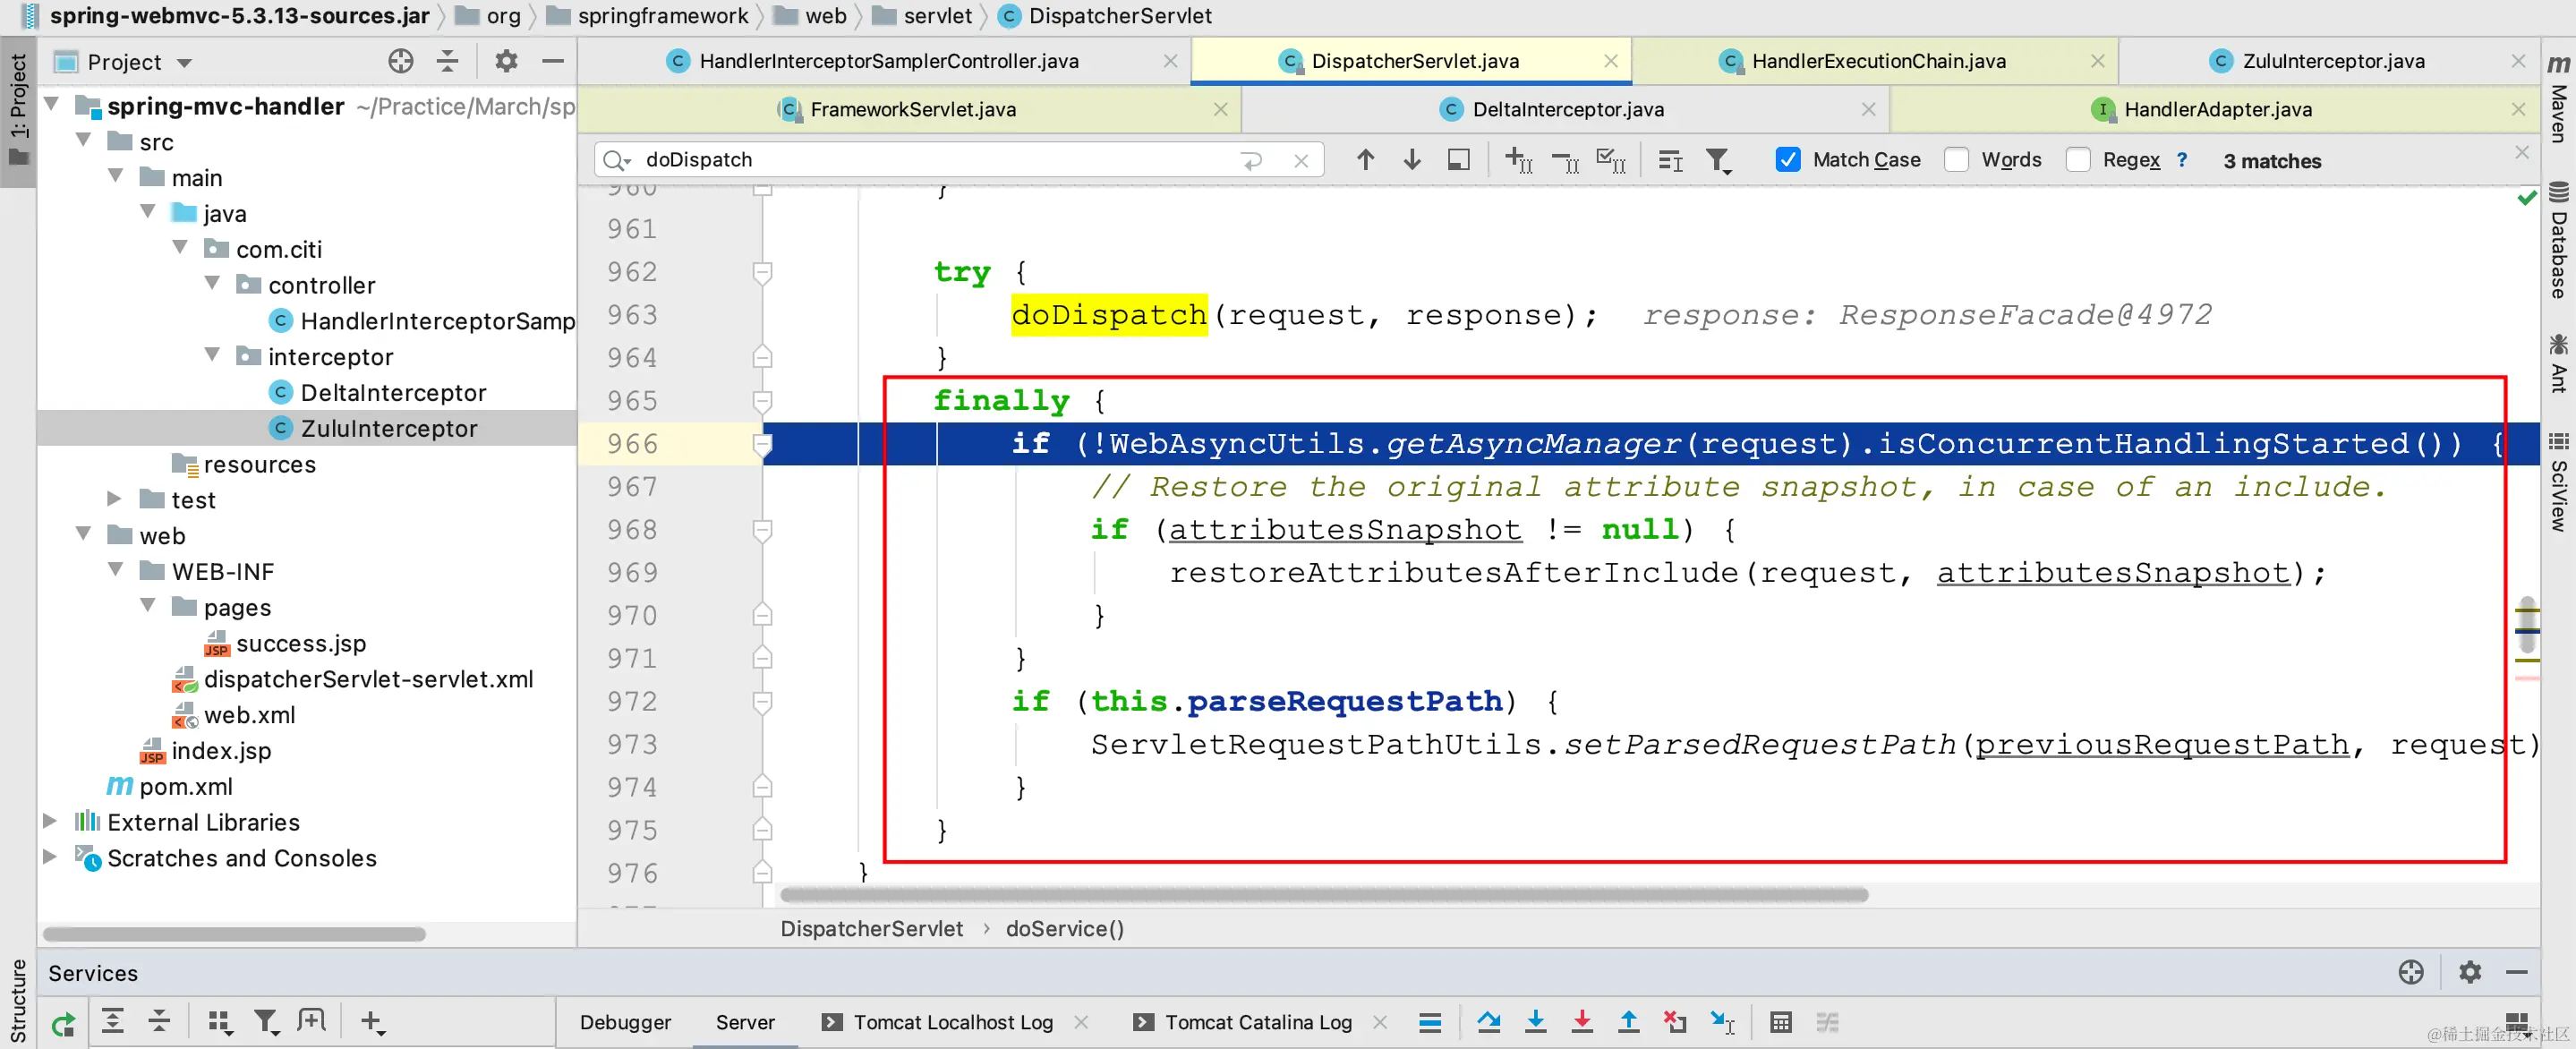Open the Debugger tab in Services

pyautogui.click(x=625, y=1022)
